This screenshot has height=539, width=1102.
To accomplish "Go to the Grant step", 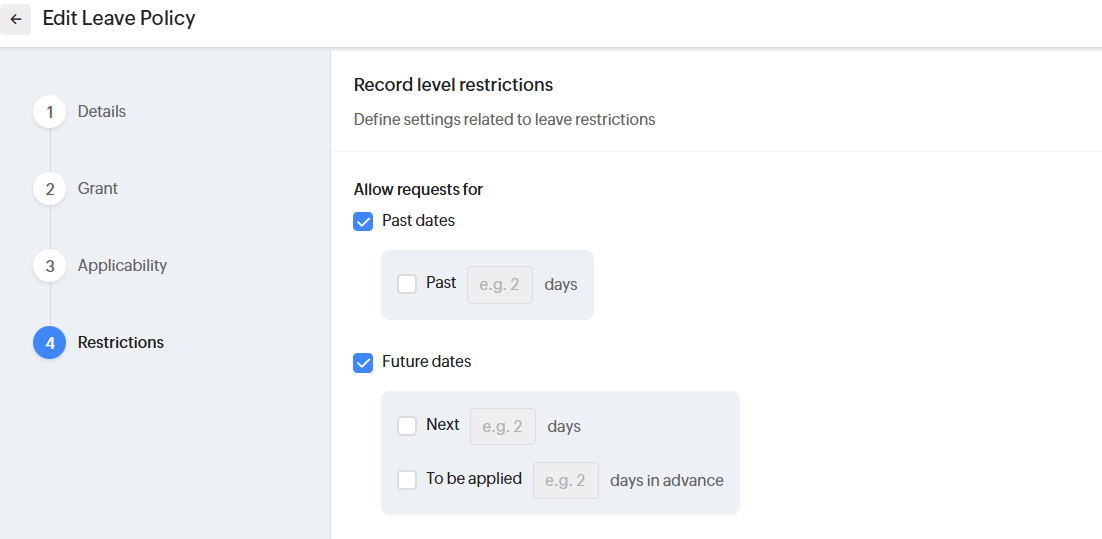I will (x=98, y=189).
